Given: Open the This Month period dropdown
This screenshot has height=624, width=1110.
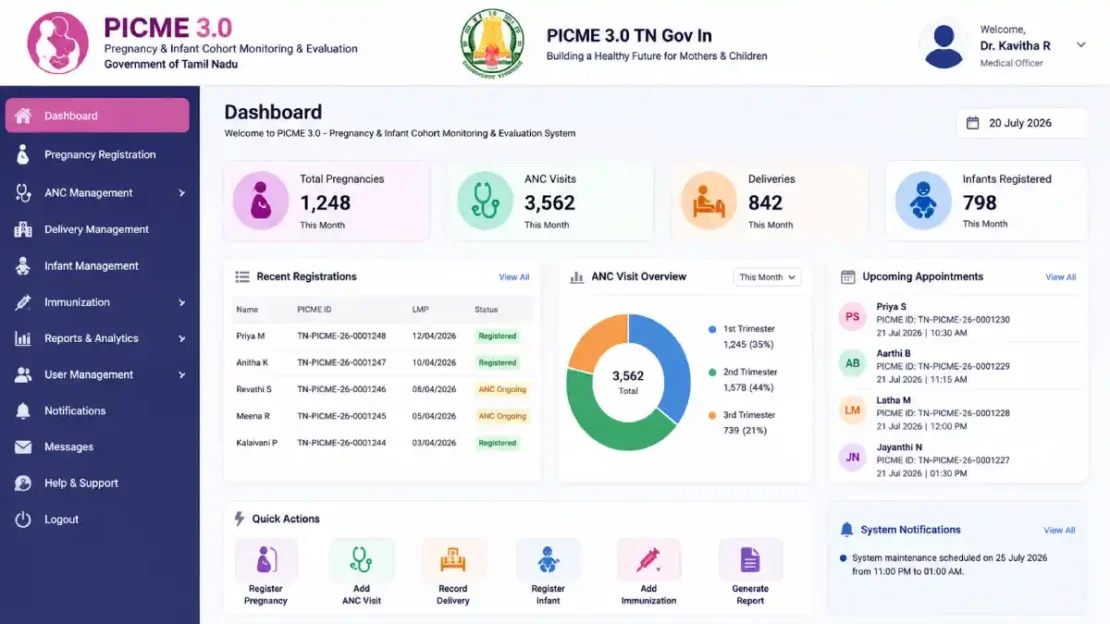Looking at the screenshot, I should [x=767, y=277].
